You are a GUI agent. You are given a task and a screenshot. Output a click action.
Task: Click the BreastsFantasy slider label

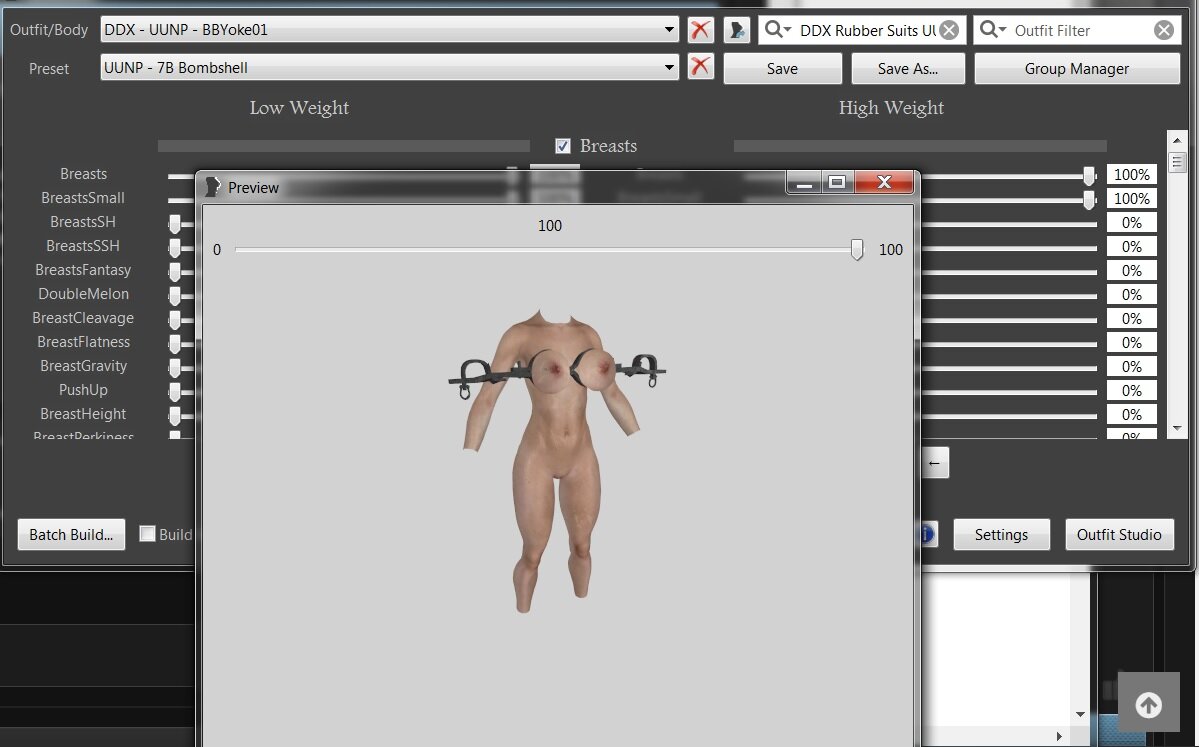(x=83, y=270)
